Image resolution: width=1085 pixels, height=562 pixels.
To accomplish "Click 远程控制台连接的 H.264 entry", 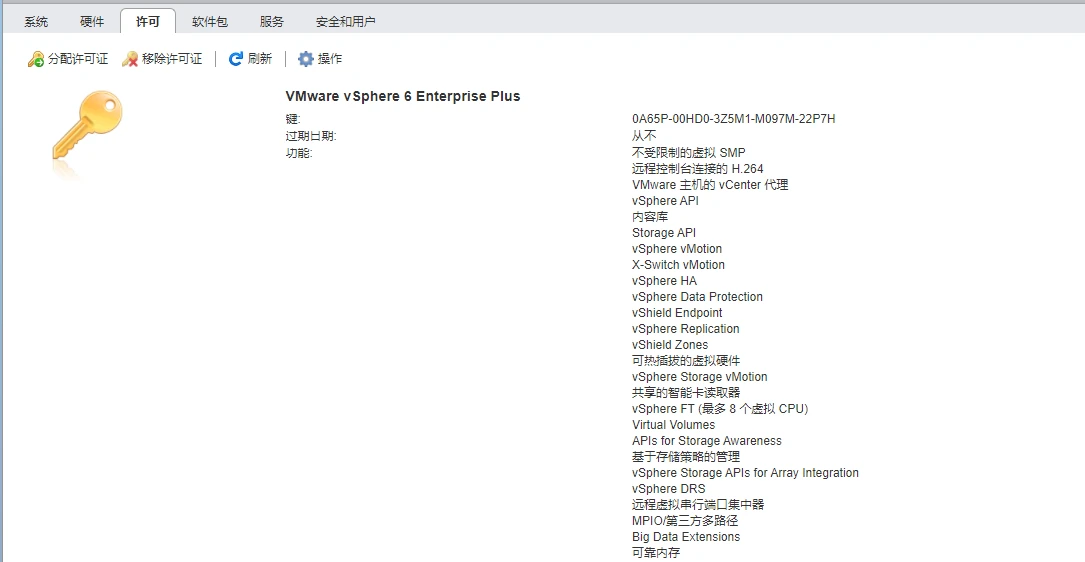I will pyautogui.click(x=698, y=168).
